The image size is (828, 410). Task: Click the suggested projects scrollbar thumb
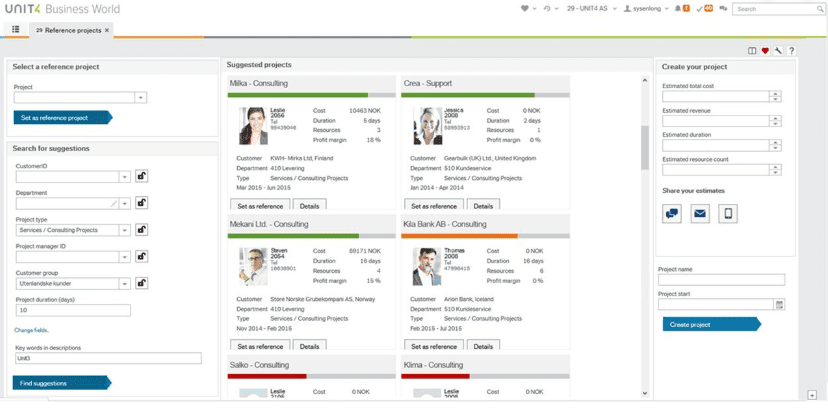[x=644, y=148]
